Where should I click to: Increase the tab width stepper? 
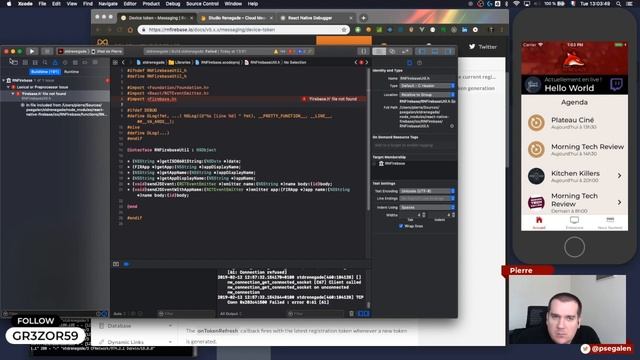[x=424, y=214]
